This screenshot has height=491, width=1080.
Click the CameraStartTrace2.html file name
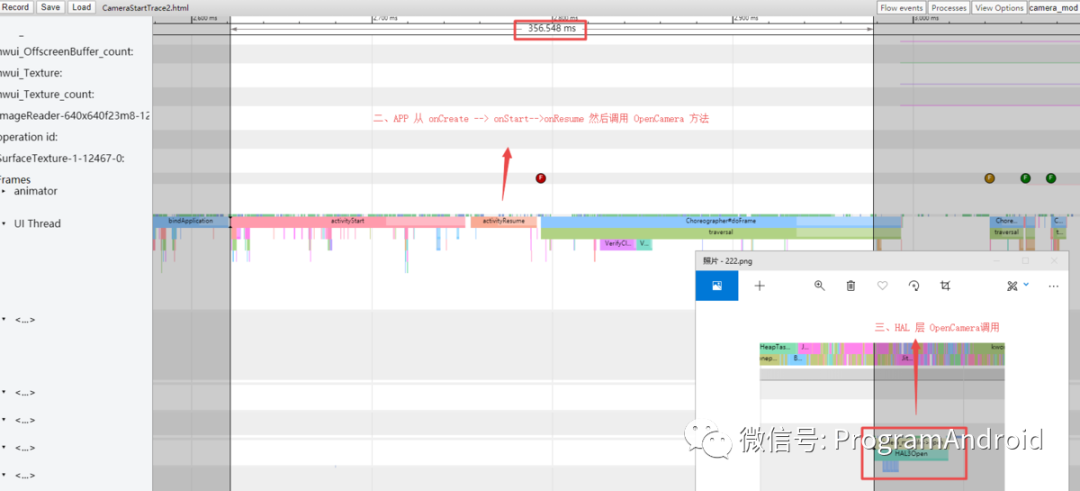coord(145,8)
